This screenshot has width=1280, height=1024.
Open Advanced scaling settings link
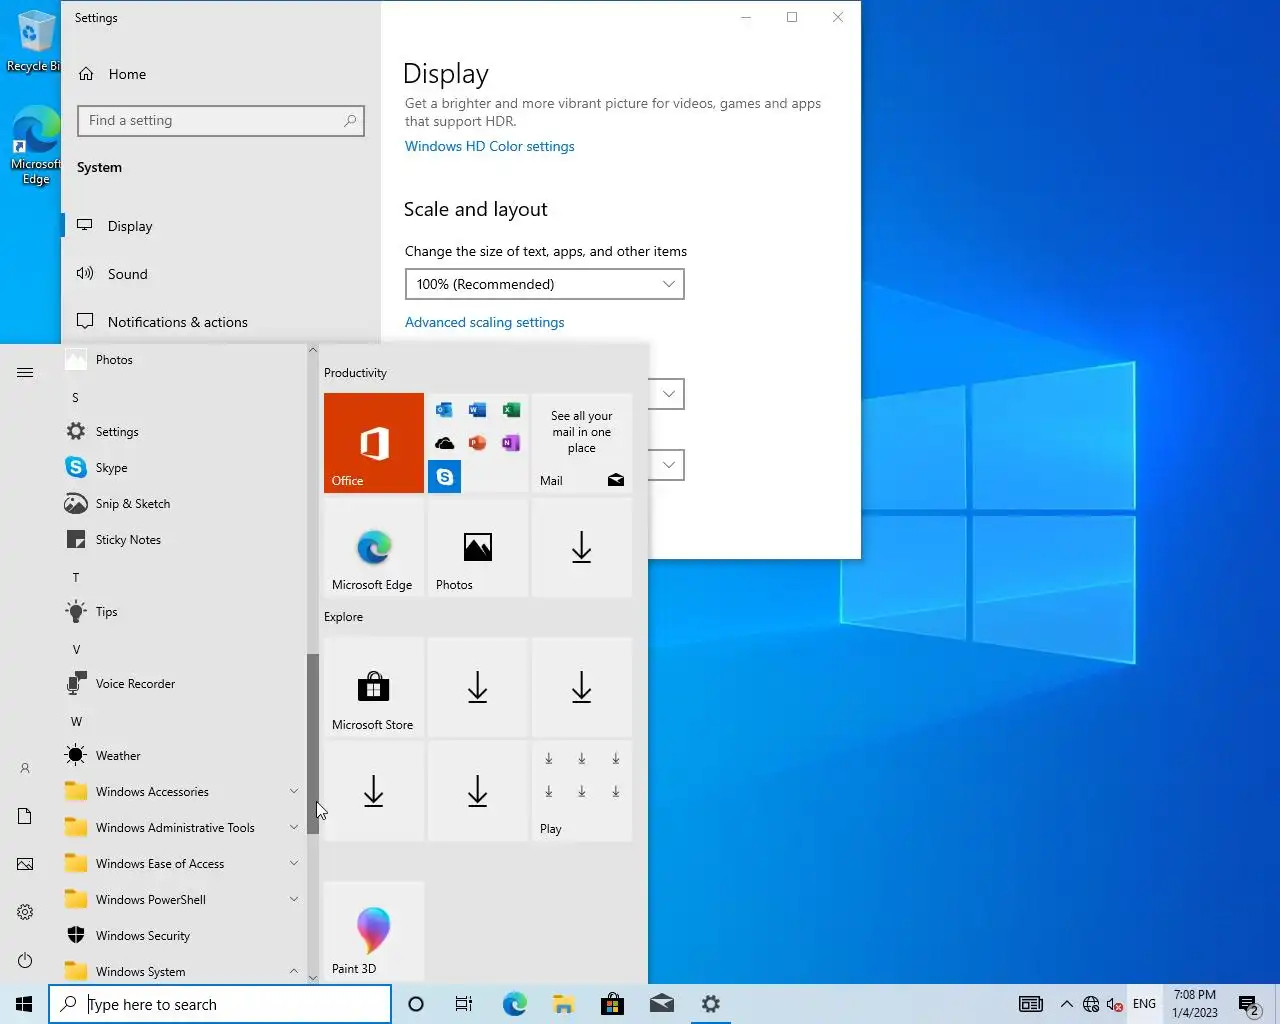pyautogui.click(x=484, y=322)
